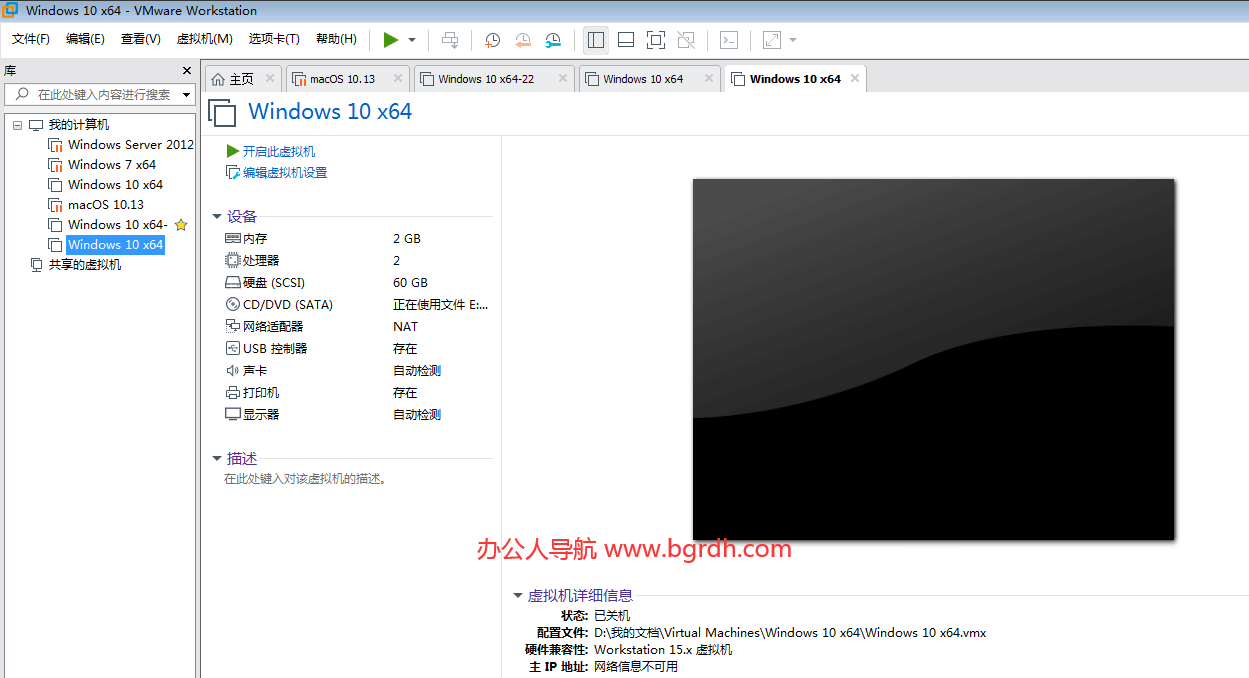The width and height of the screenshot is (1249, 678).
Task: Click the Enter Full Screen mode icon
Action: click(656, 40)
